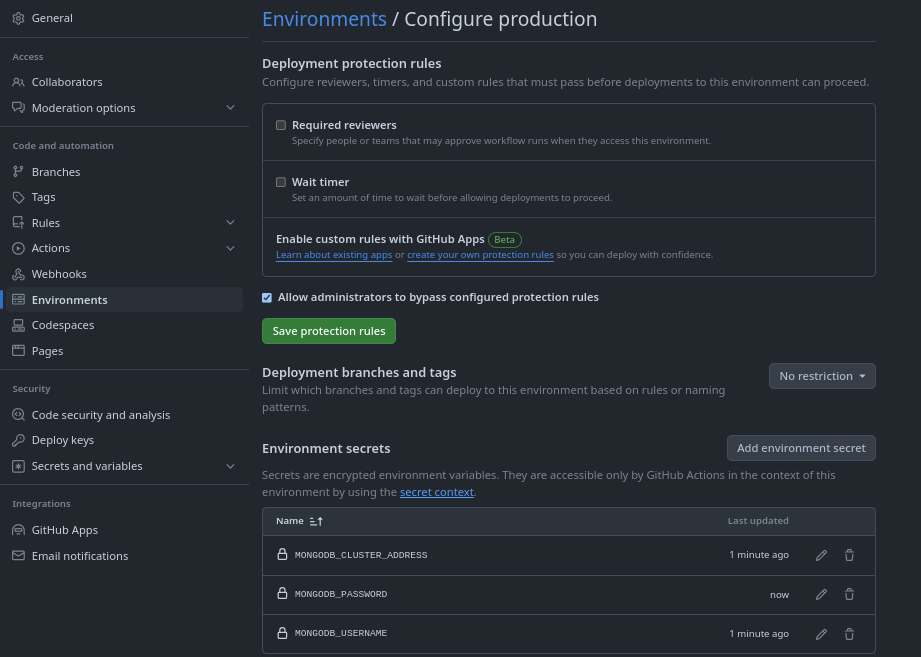Click the Environments breadcrumb link
Viewport: 921px width, 657px height.
point(324,19)
